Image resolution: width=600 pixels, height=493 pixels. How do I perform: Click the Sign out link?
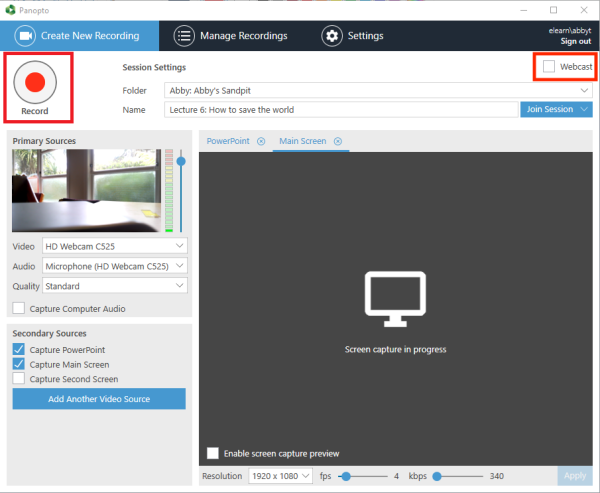575,42
